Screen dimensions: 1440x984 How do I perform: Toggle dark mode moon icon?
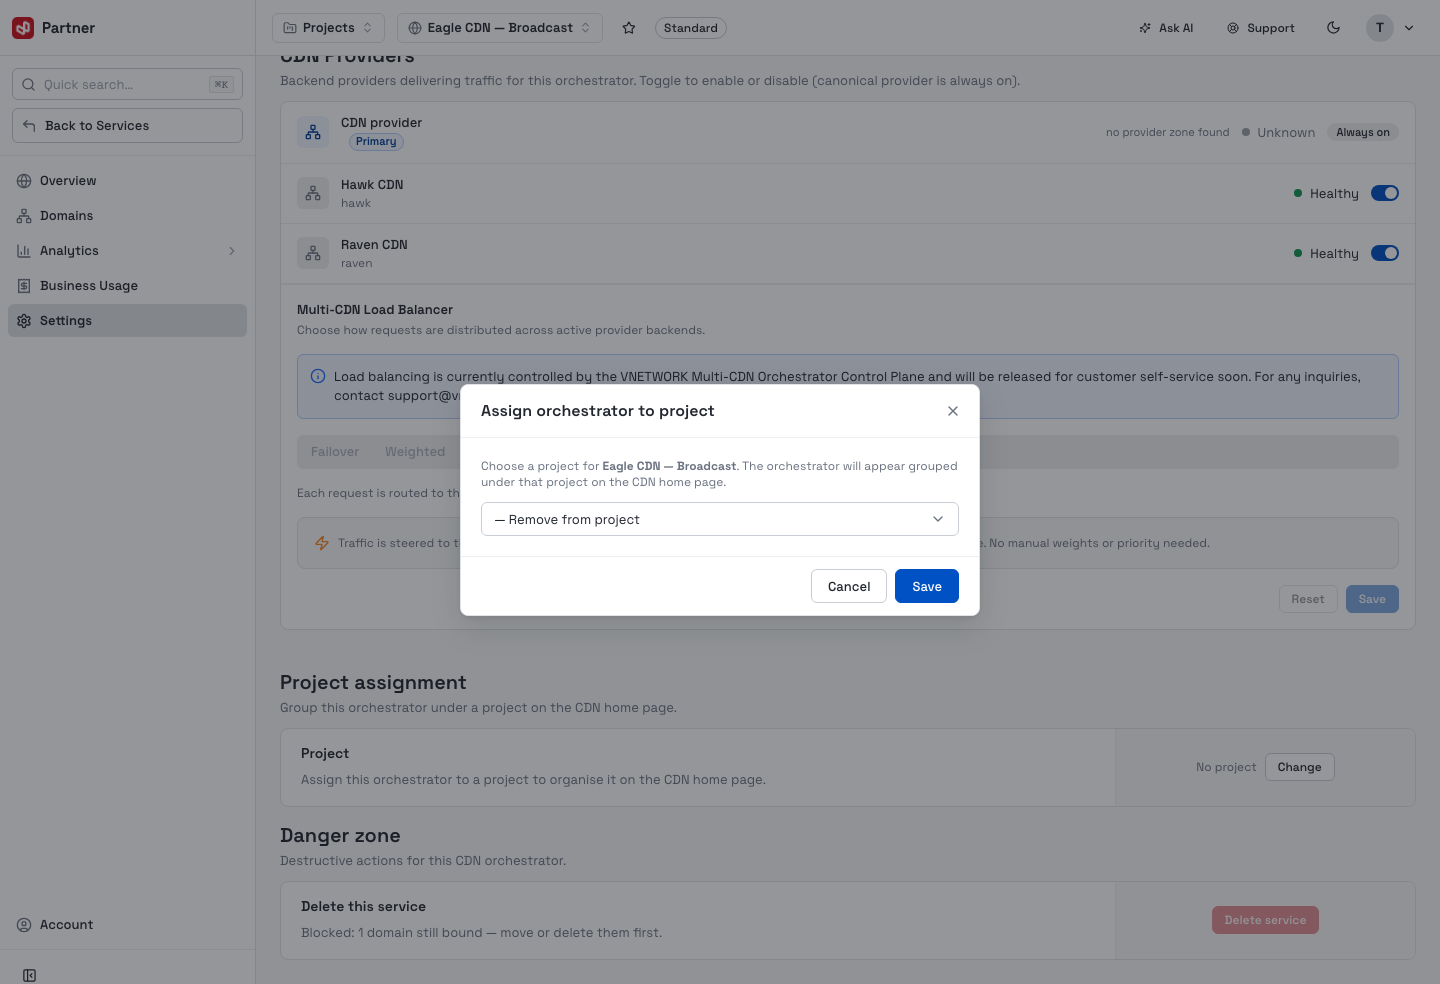click(1333, 28)
